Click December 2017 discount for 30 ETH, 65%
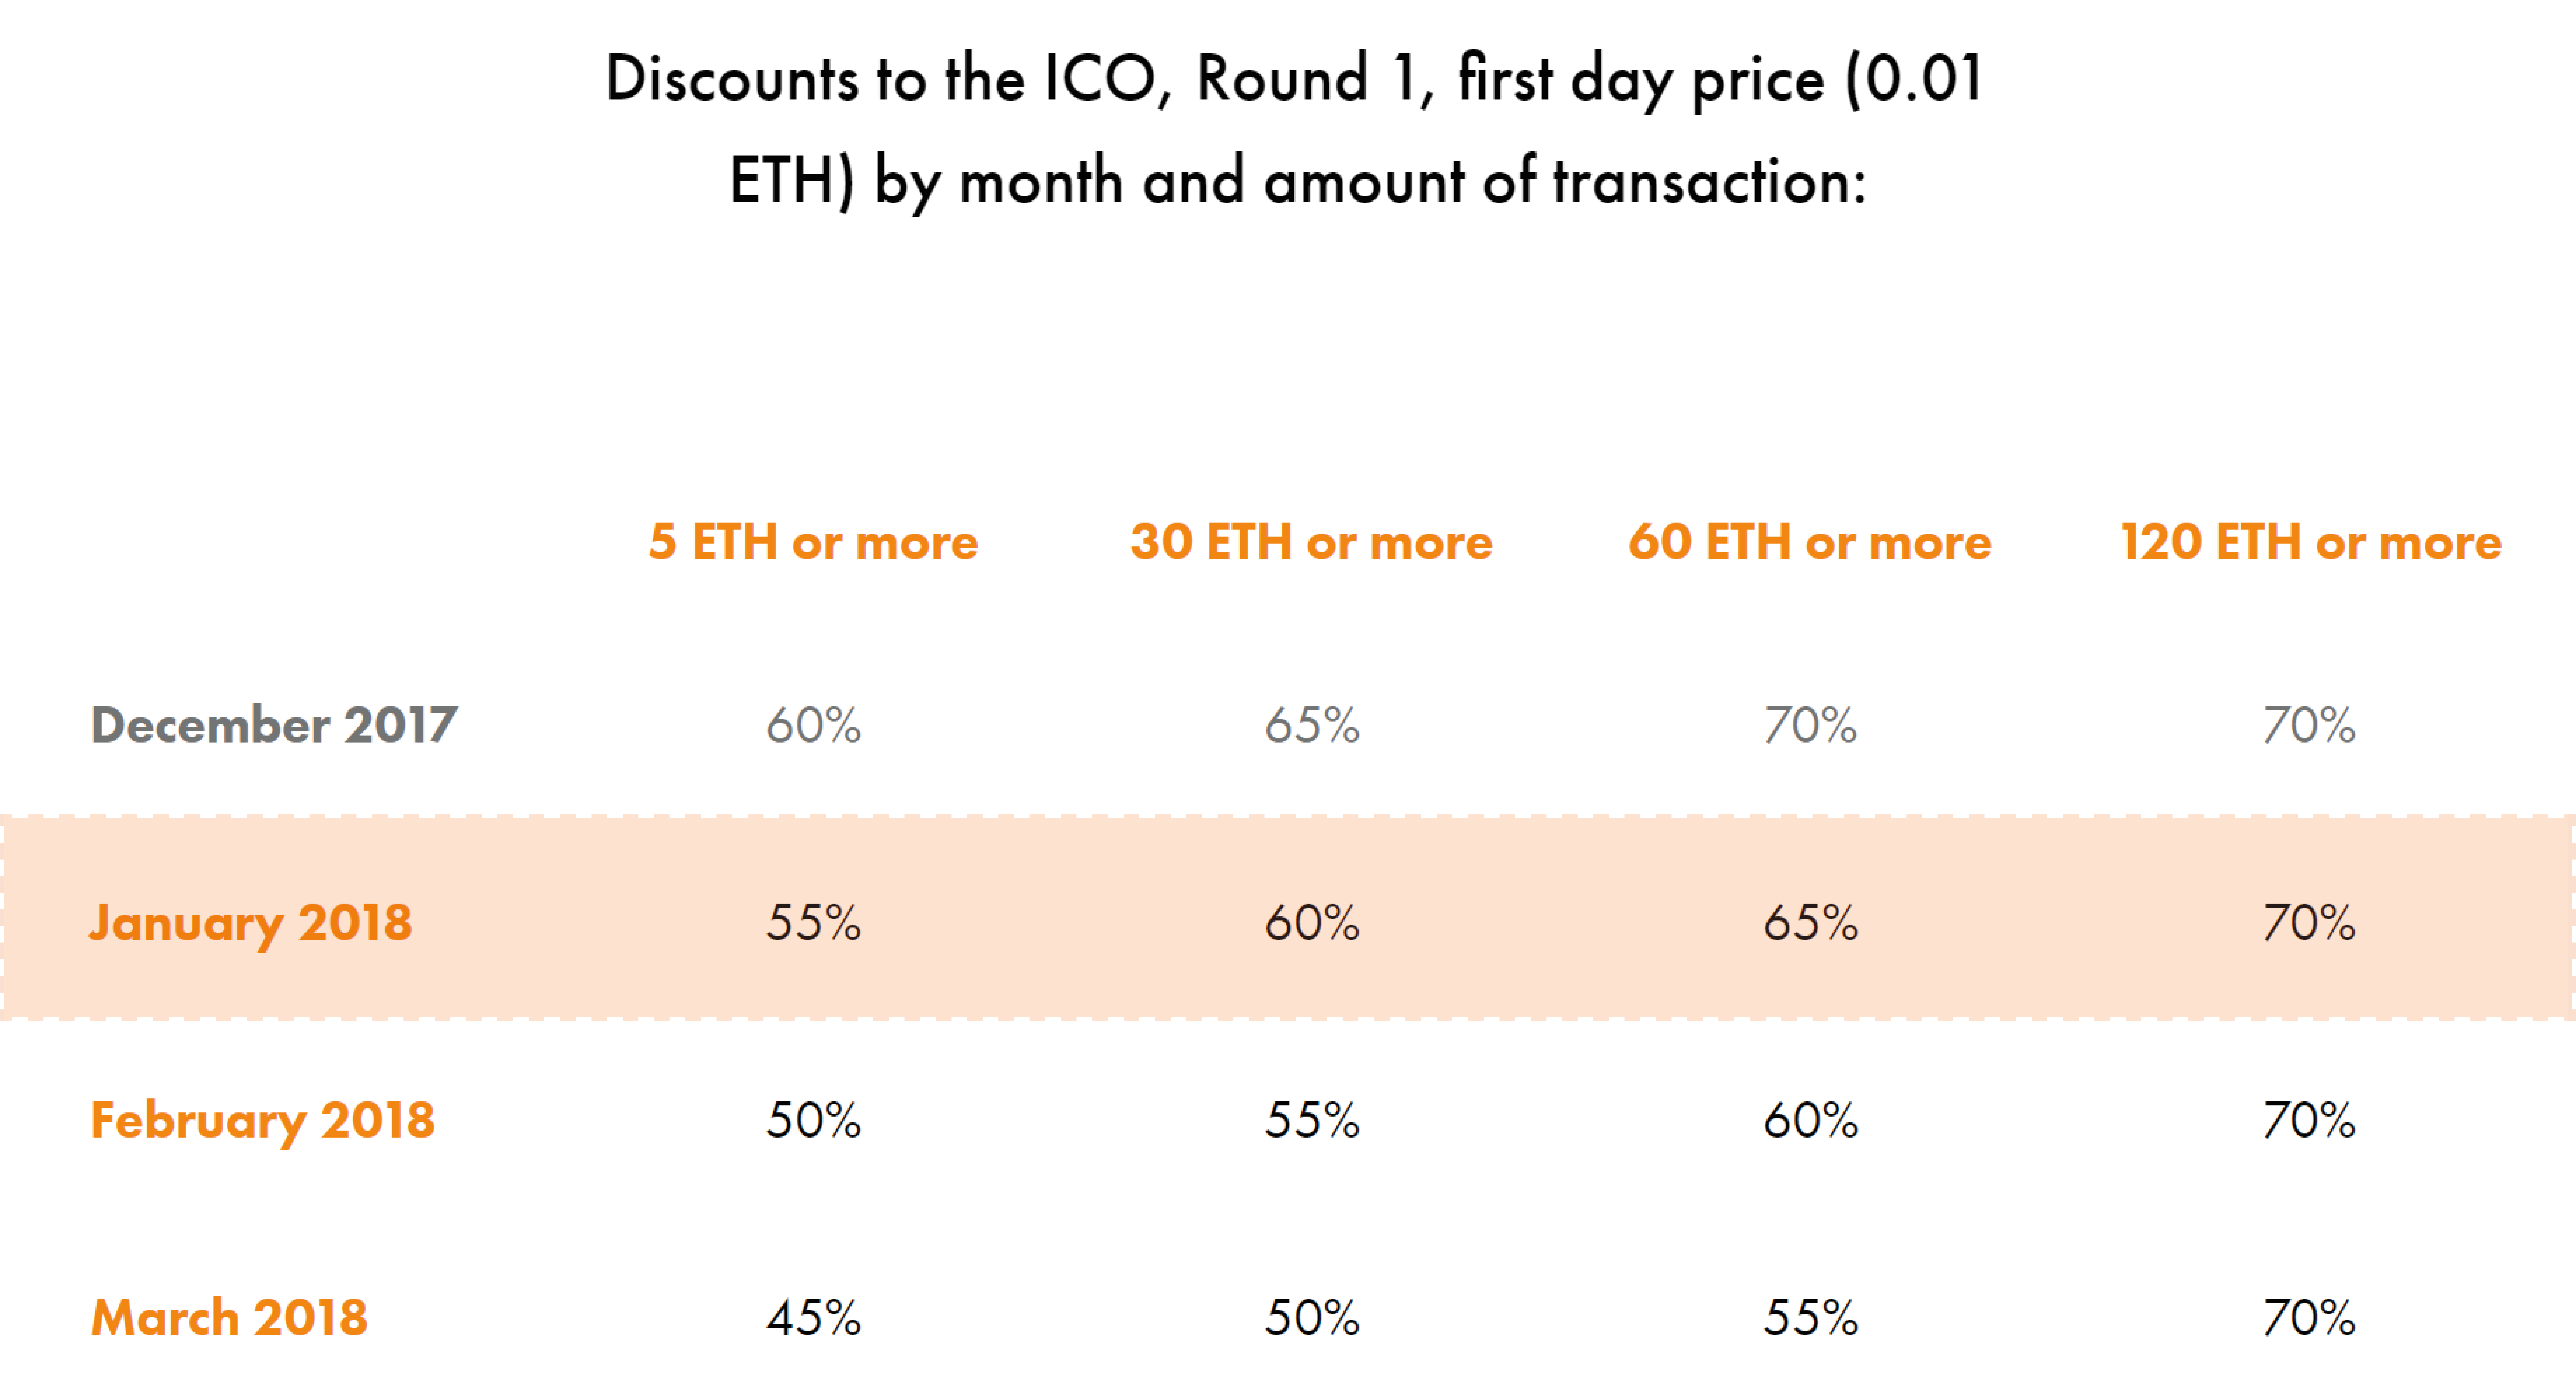This screenshot has width=2576, height=1387. point(1312,725)
